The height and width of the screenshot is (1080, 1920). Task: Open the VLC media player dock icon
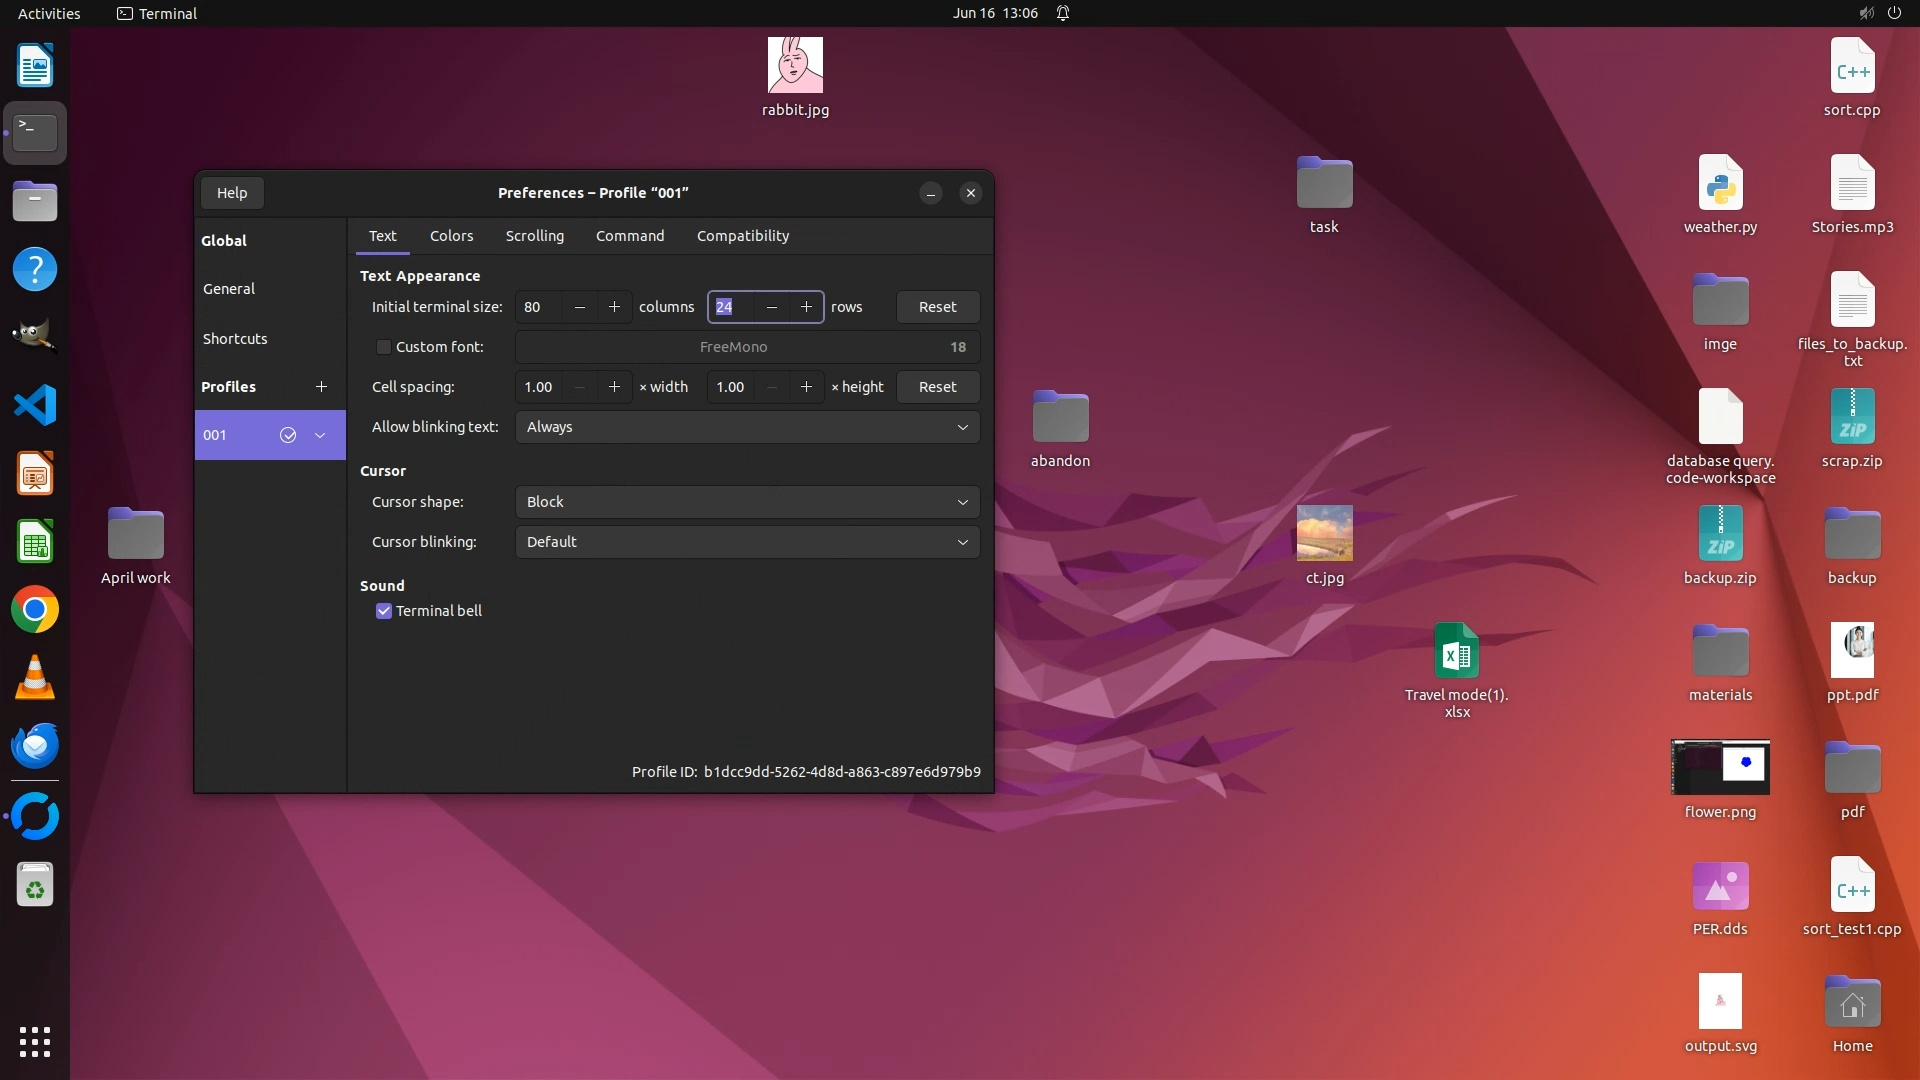pos(35,678)
